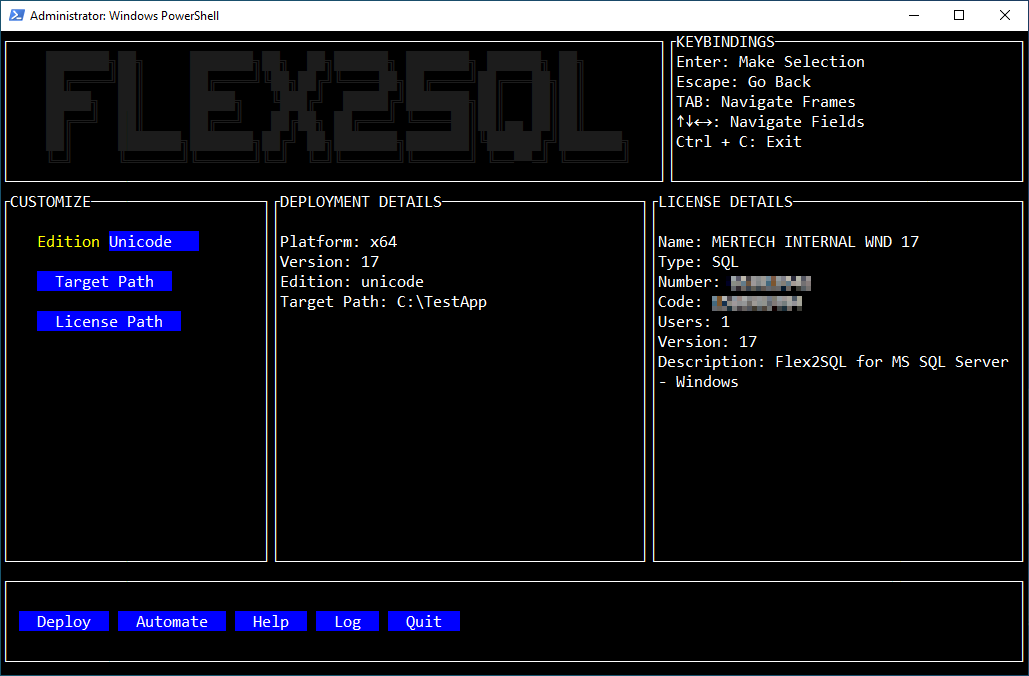This screenshot has height=676, width=1029.
Task: Click the masked license Code value
Action: click(758, 301)
